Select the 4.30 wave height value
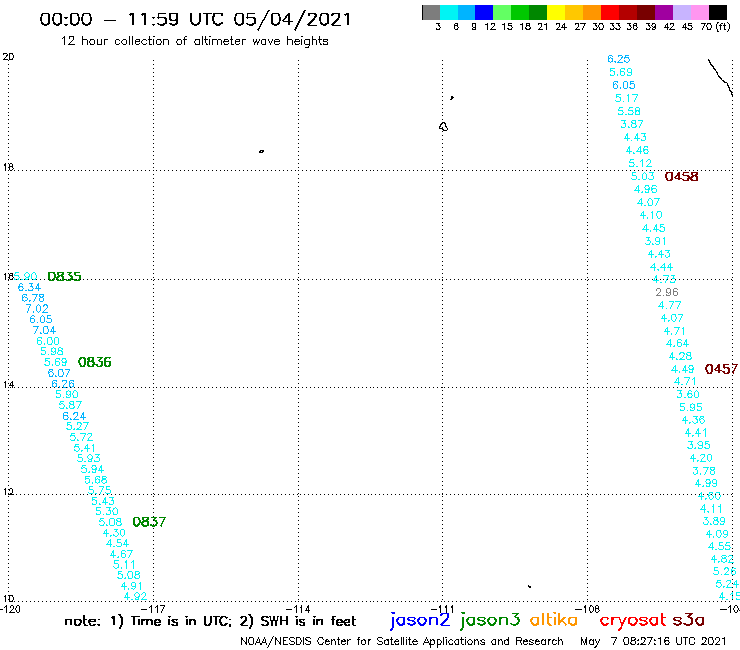Screen dimensions: 740x650 pos(114,532)
